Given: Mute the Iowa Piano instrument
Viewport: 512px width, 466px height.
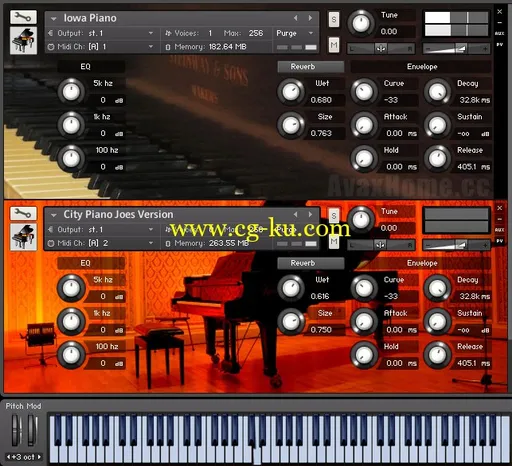Looking at the screenshot, I should [334, 45].
